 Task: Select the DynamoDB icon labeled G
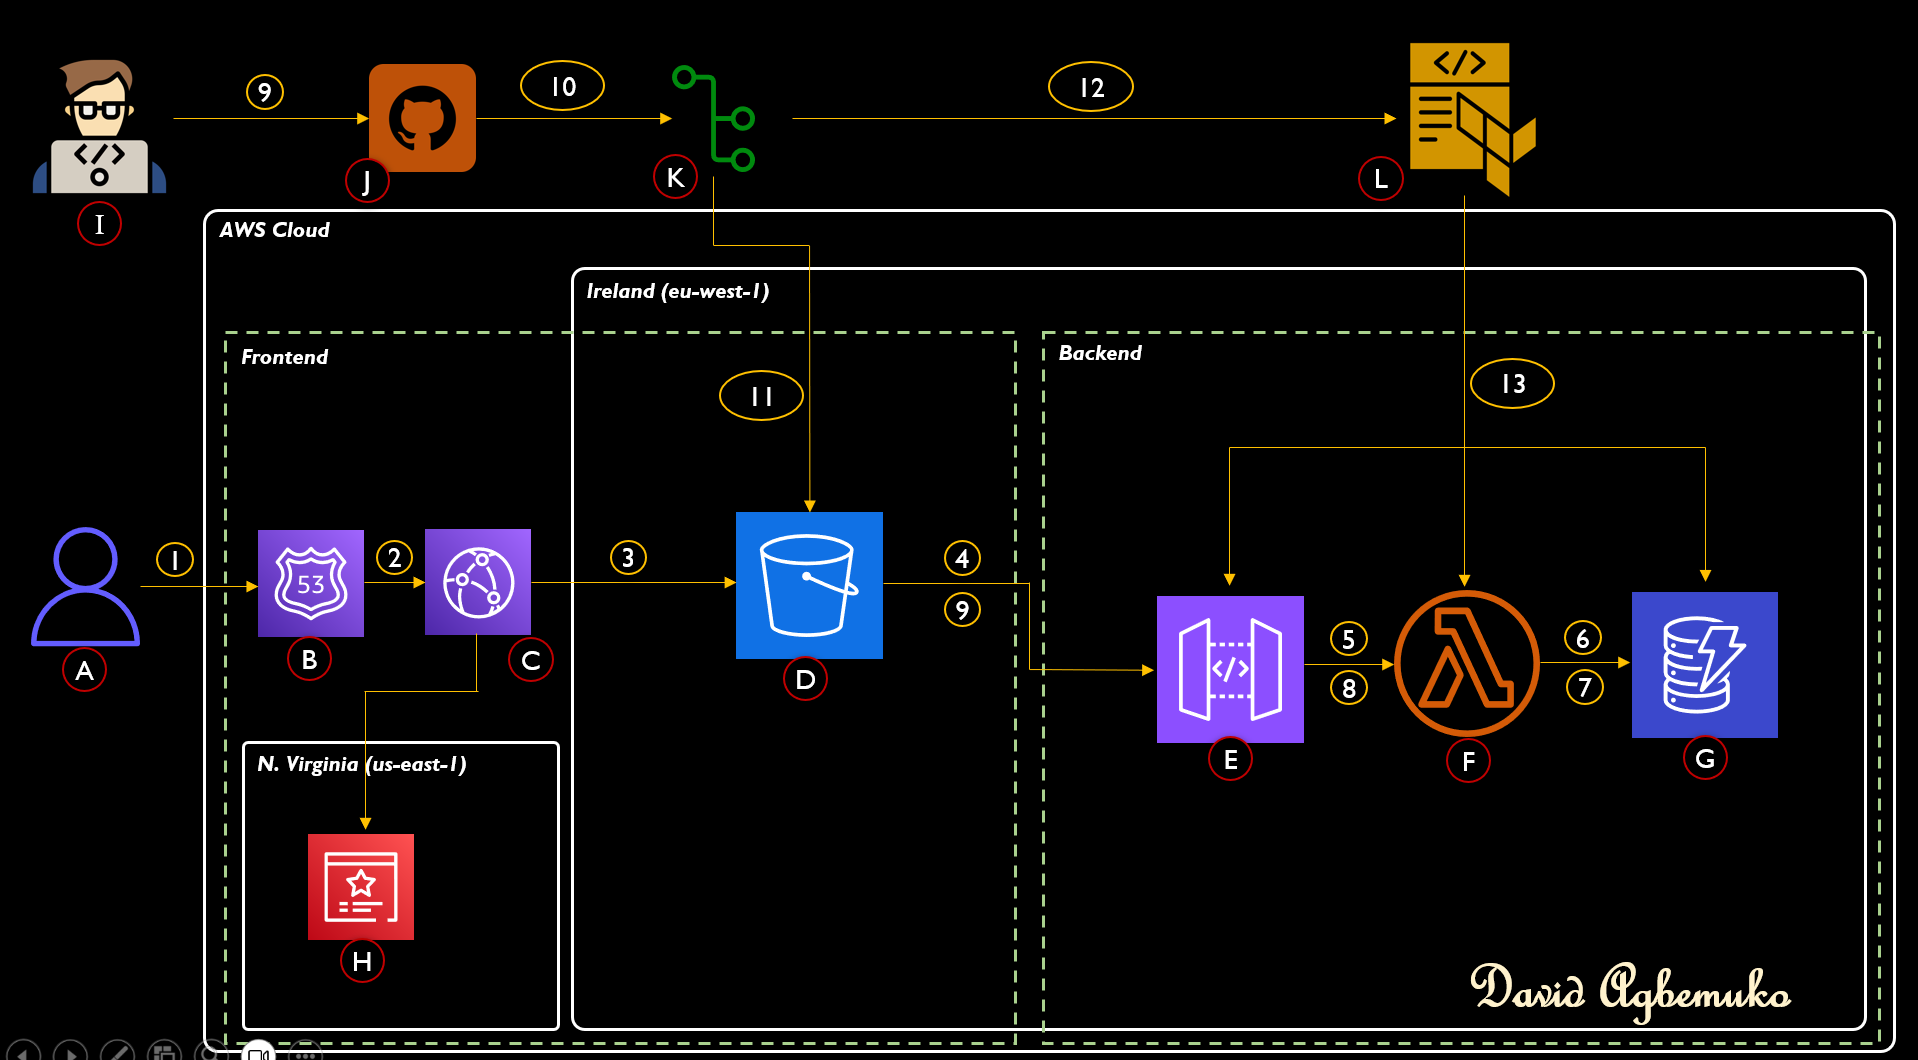(x=1704, y=665)
